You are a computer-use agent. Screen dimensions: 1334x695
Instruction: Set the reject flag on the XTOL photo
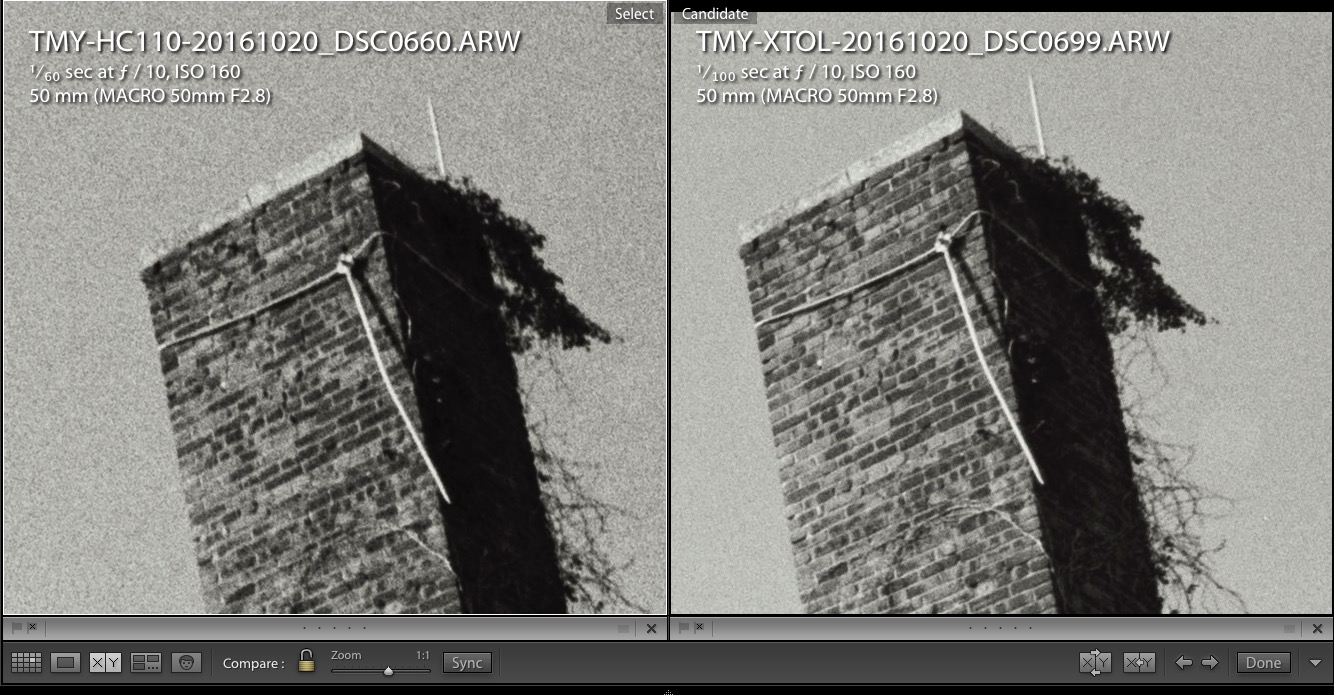coord(698,627)
